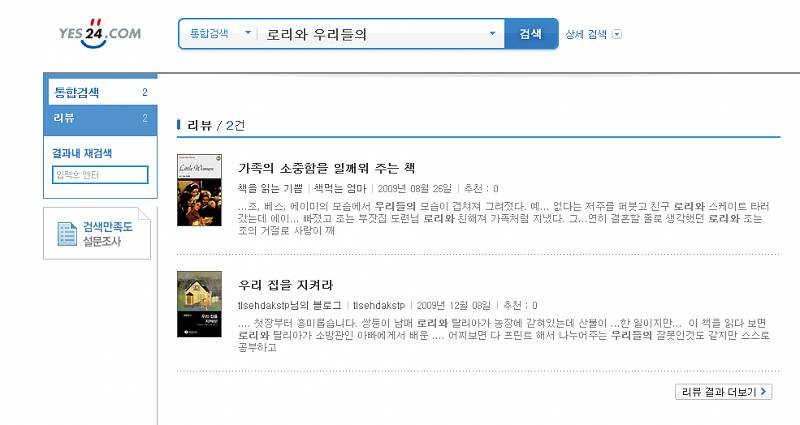Expand the 상세 검색 arrow icon
The height and width of the screenshot is (425, 800).
(617, 35)
